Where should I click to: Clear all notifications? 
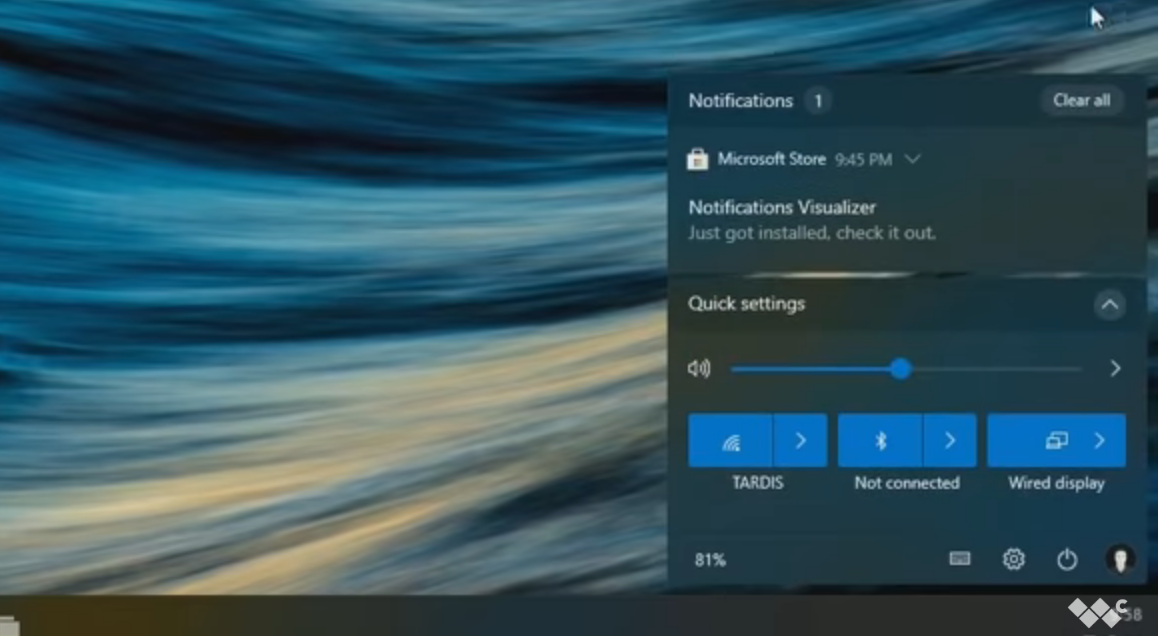click(1081, 100)
